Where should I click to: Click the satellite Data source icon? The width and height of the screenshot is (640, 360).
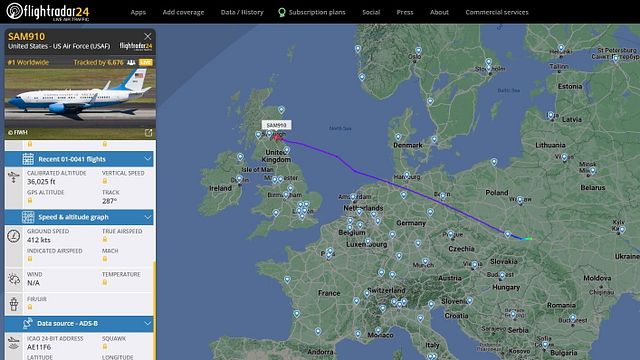coord(27,323)
